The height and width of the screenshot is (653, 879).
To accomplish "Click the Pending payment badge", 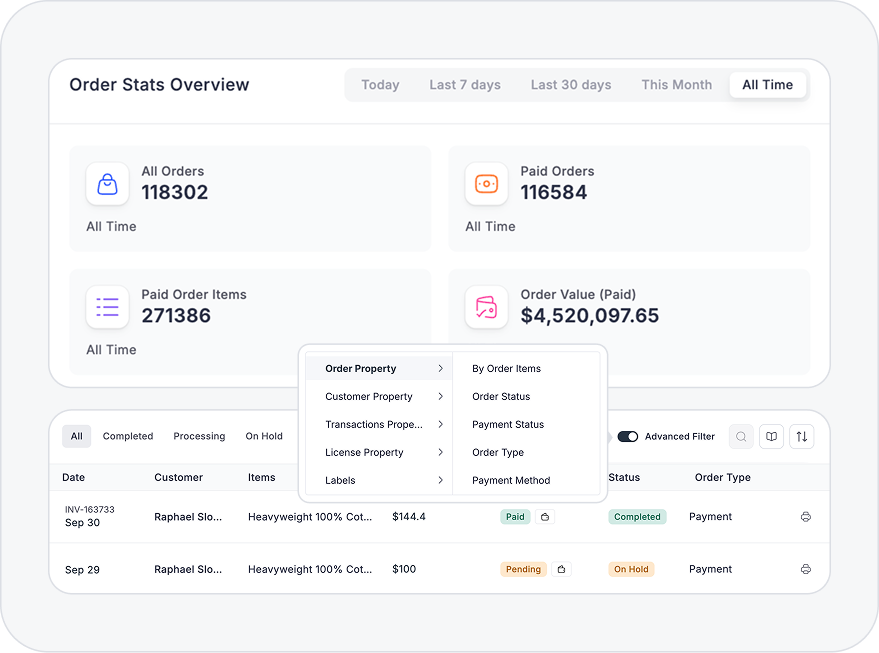I will pyautogui.click(x=523, y=570).
